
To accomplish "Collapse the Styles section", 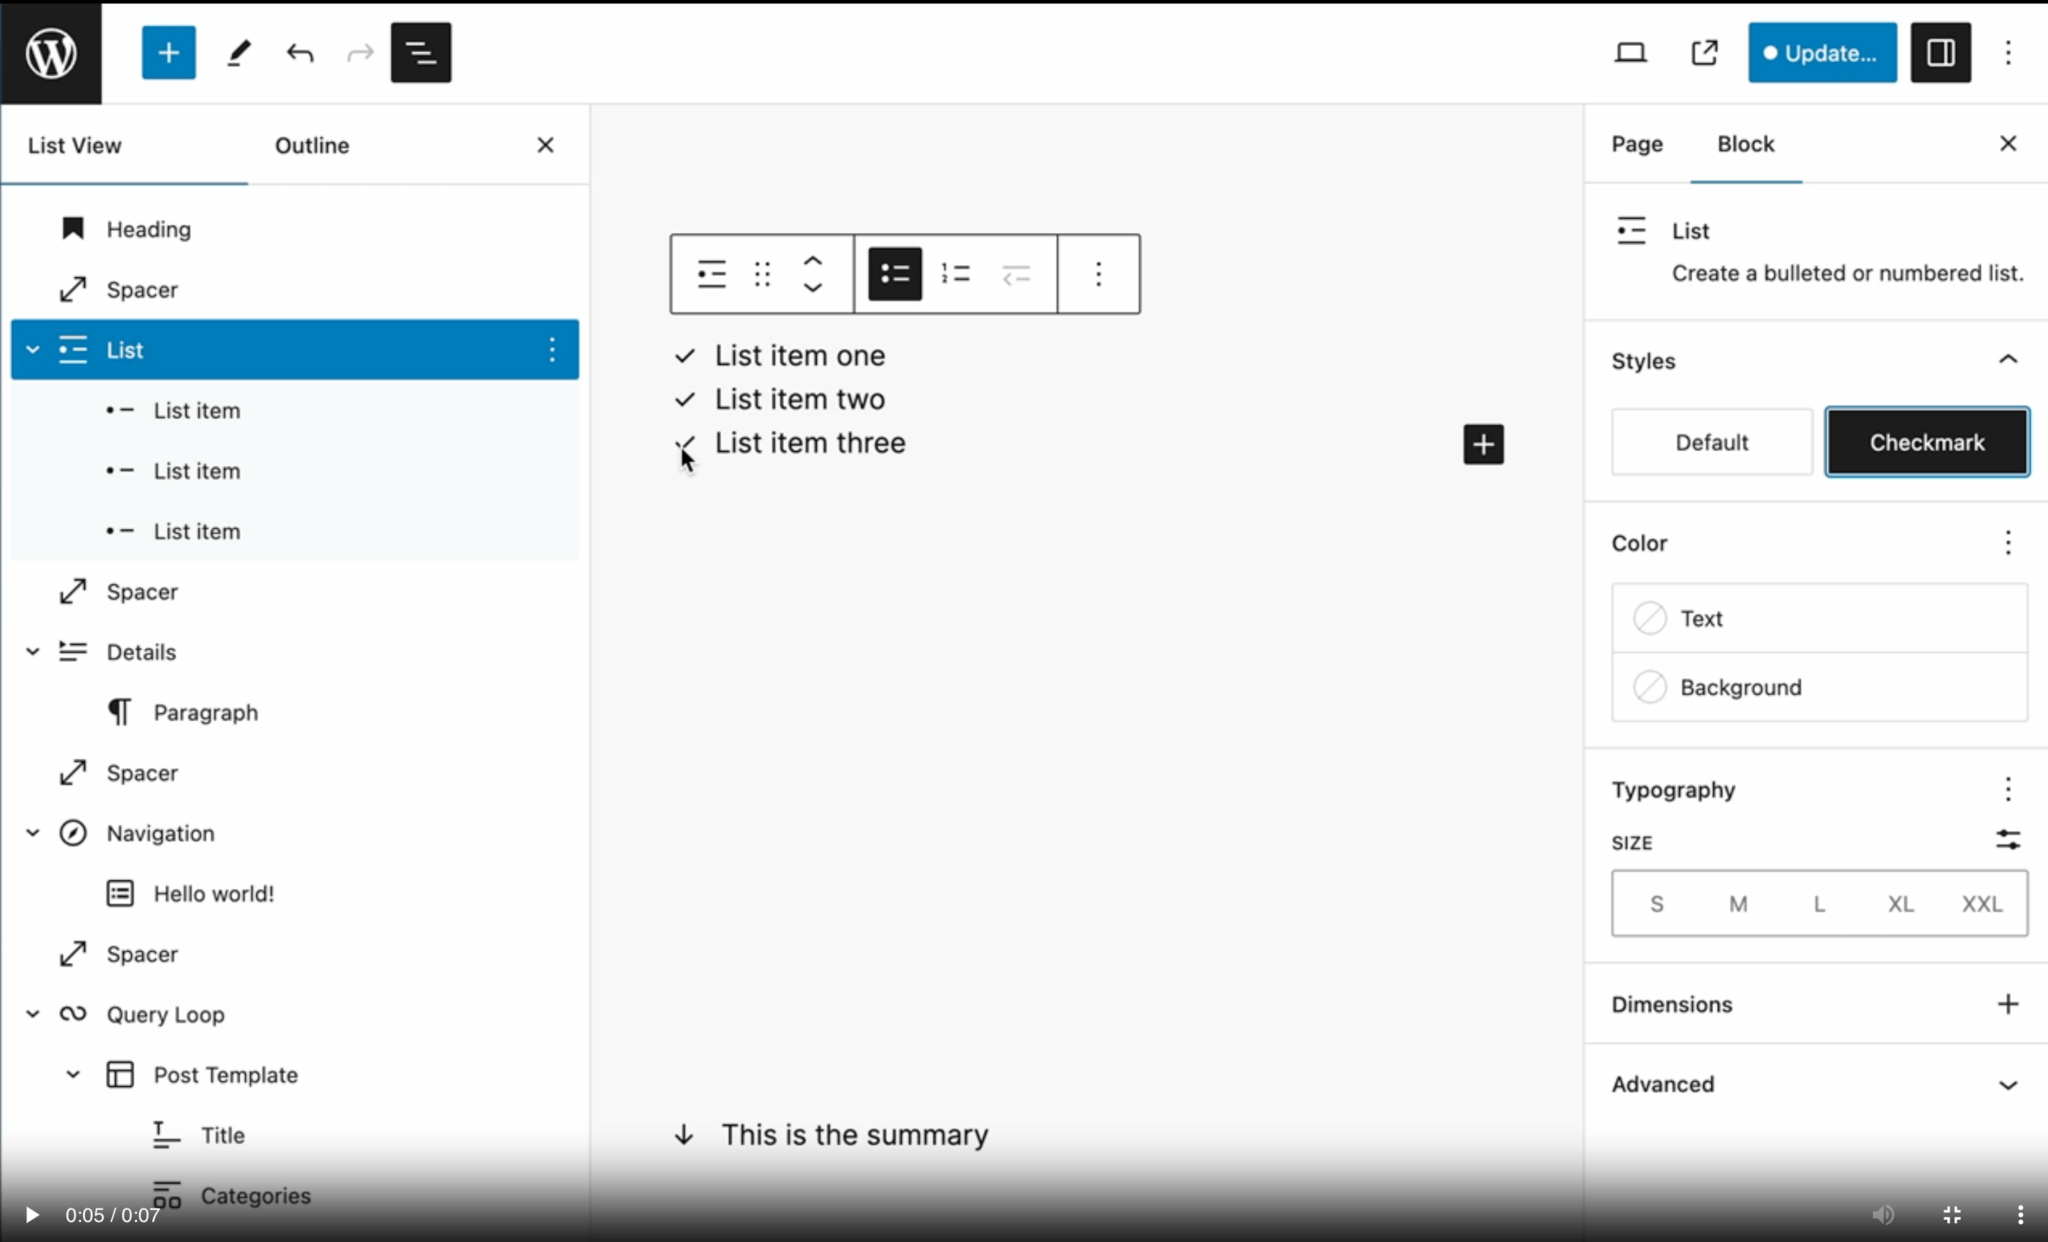I will click(2008, 360).
